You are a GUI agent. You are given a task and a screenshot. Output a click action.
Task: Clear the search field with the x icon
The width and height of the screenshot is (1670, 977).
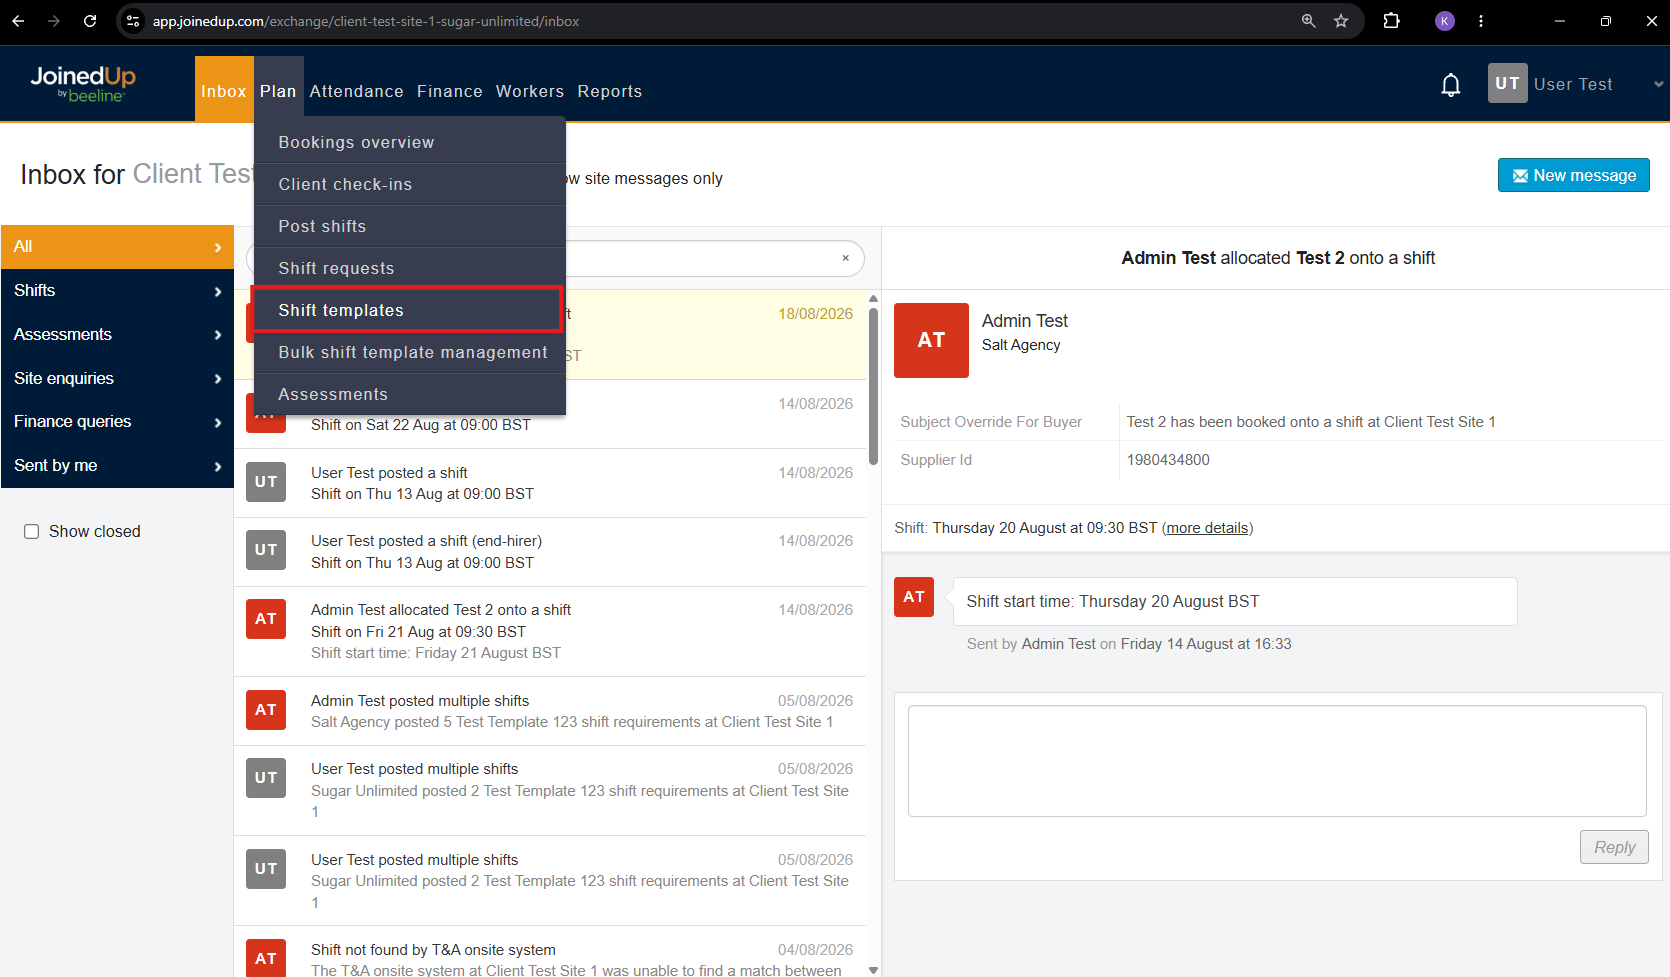pyautogui.click(x=845, y=258)
